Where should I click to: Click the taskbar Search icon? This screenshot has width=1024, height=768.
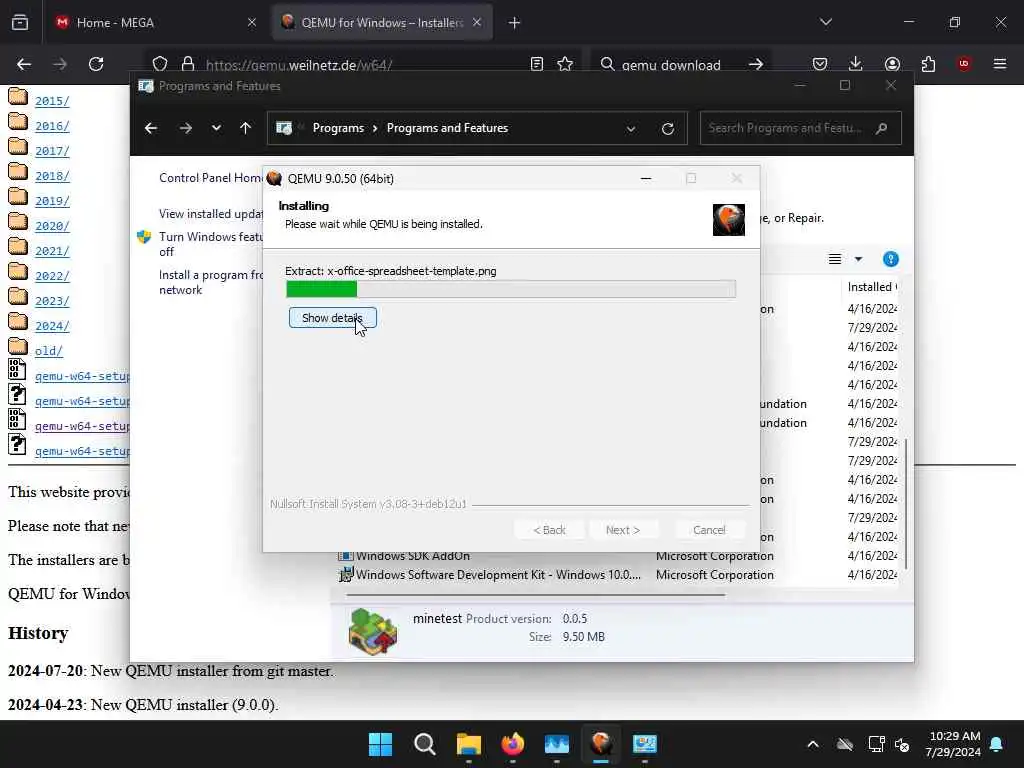coord(424,744)
